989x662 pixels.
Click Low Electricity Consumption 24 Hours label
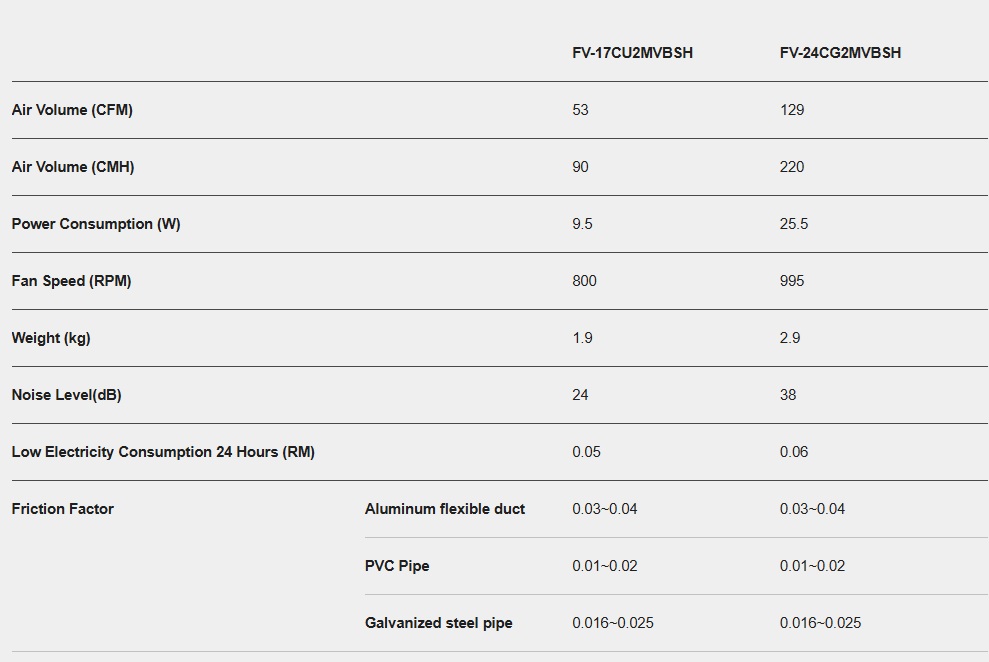(163, 452)
